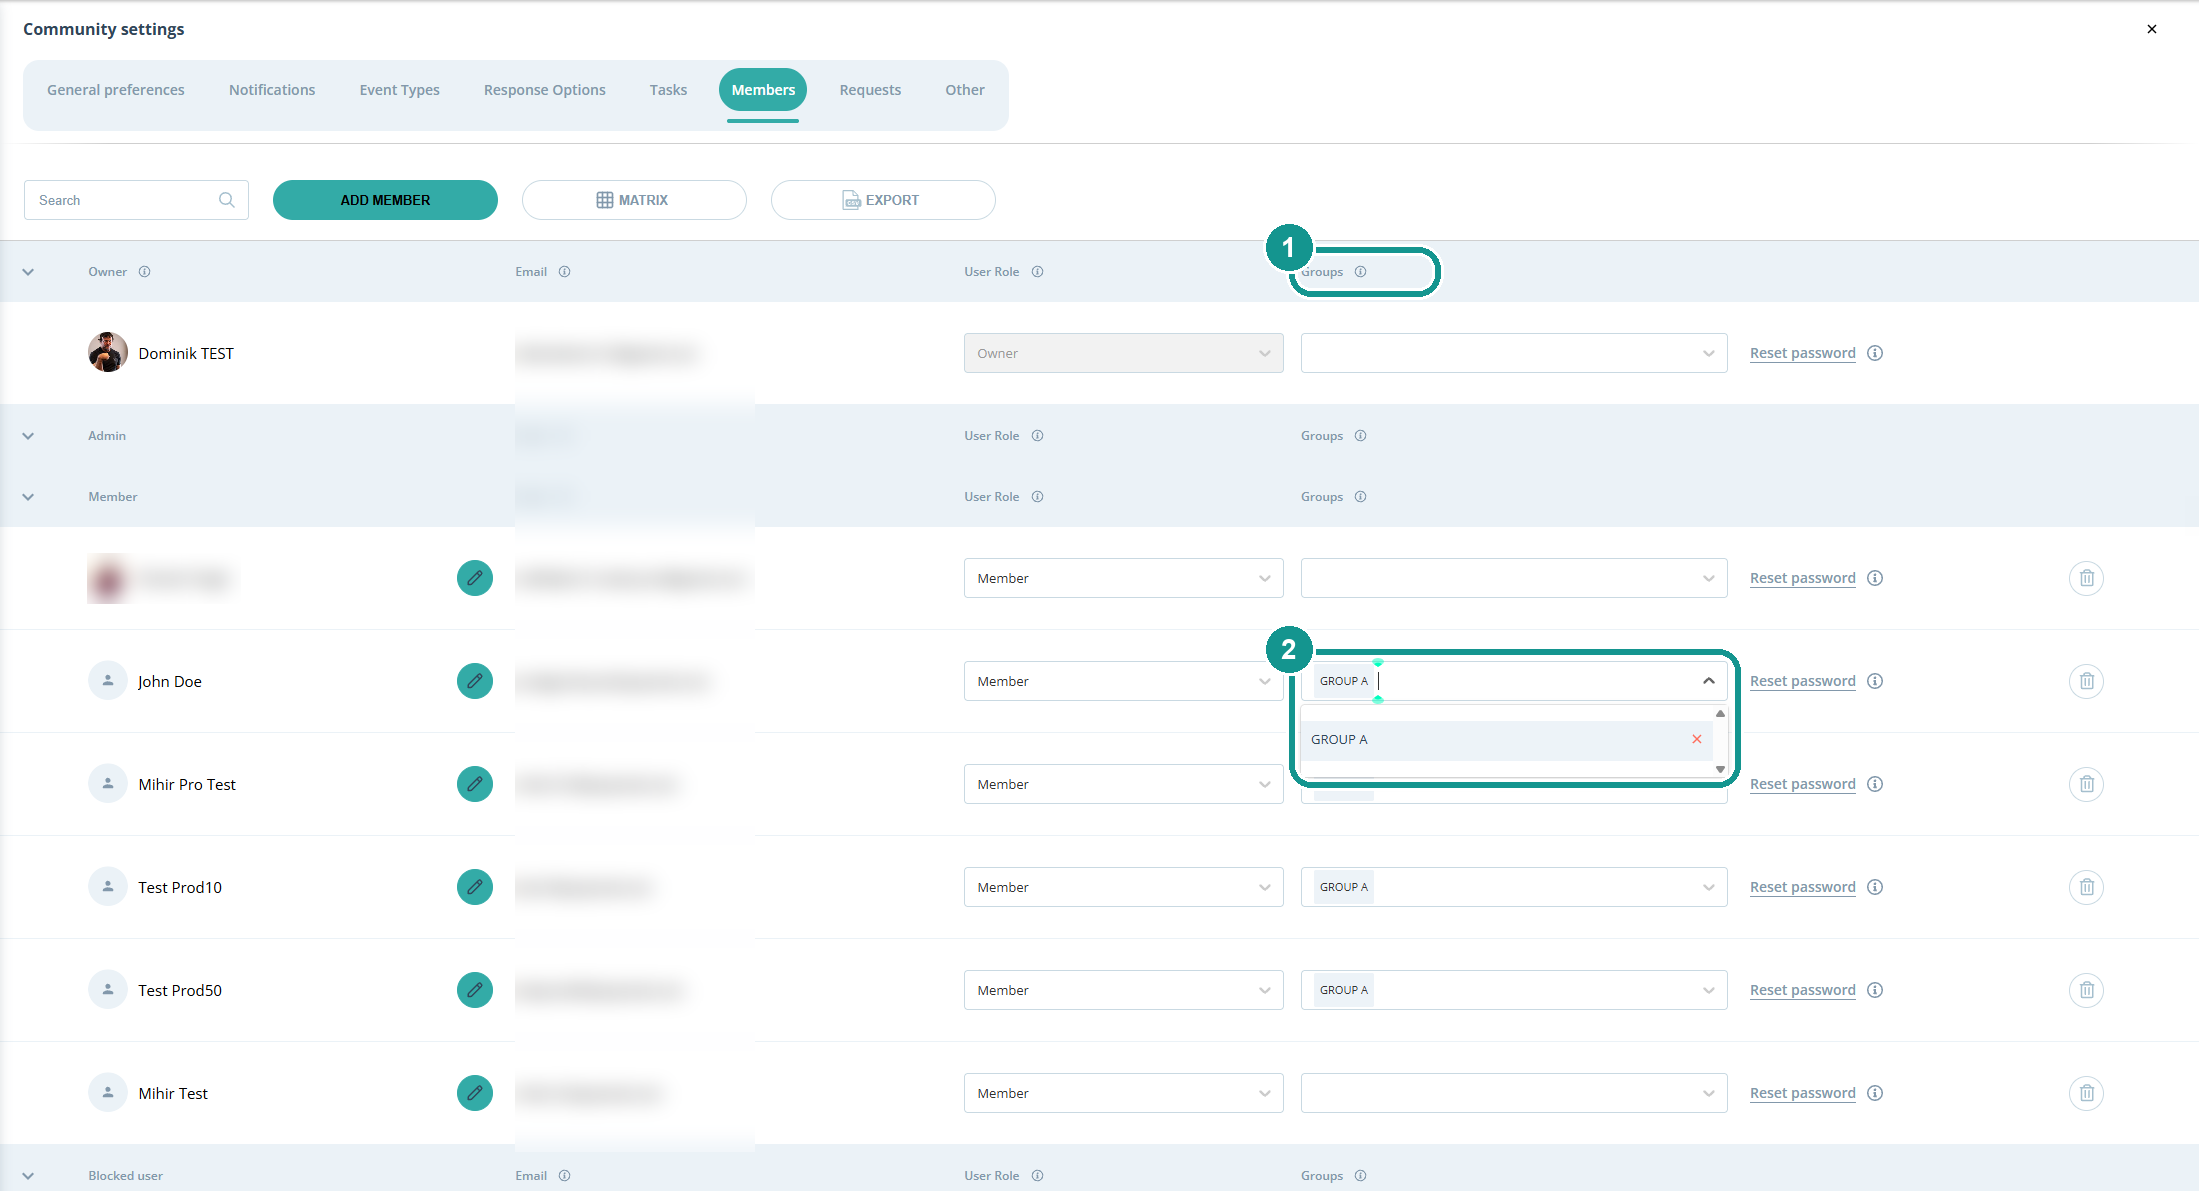Click the name Mihir Pro Test

click(187, 784)
